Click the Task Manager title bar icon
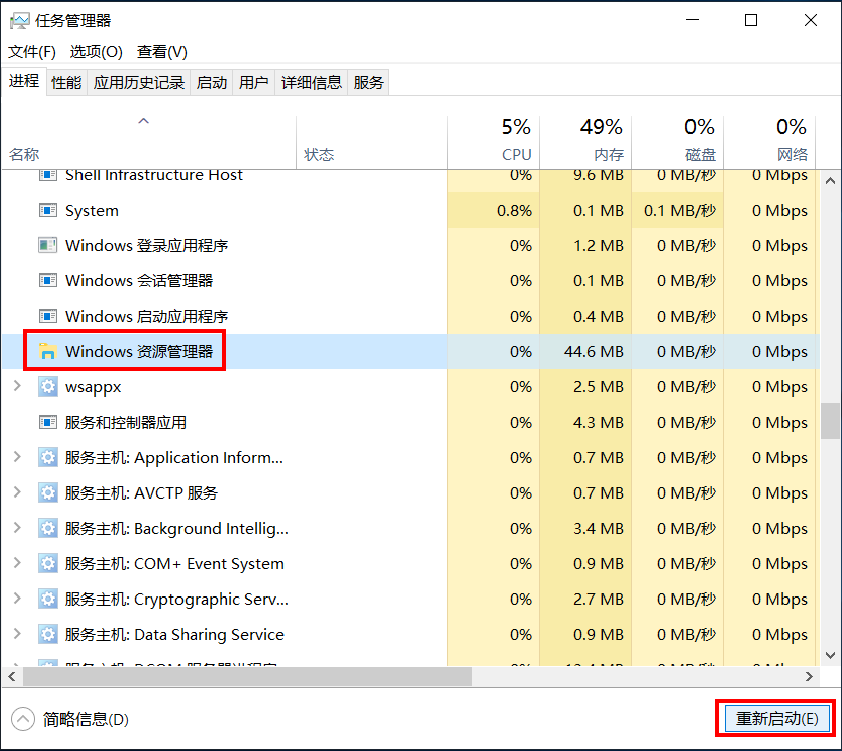Viewport: 842px width, 751px height. click(19, 20)
